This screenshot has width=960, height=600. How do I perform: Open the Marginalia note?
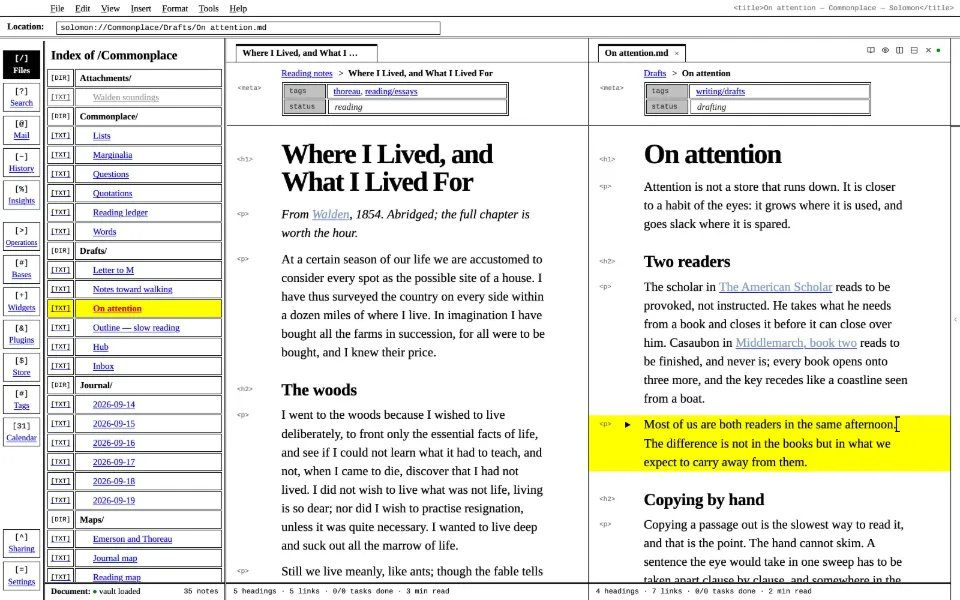tap(113, 155)
